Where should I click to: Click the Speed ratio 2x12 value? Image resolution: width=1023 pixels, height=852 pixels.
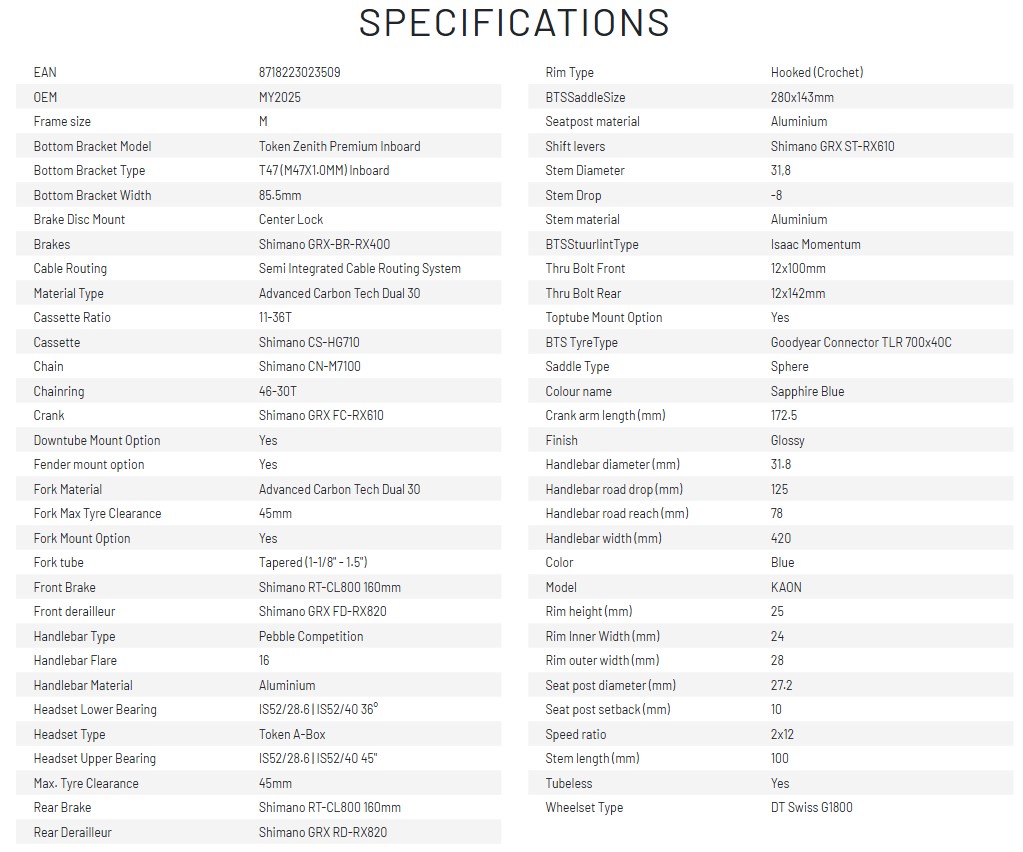click(x=782, y=734)
